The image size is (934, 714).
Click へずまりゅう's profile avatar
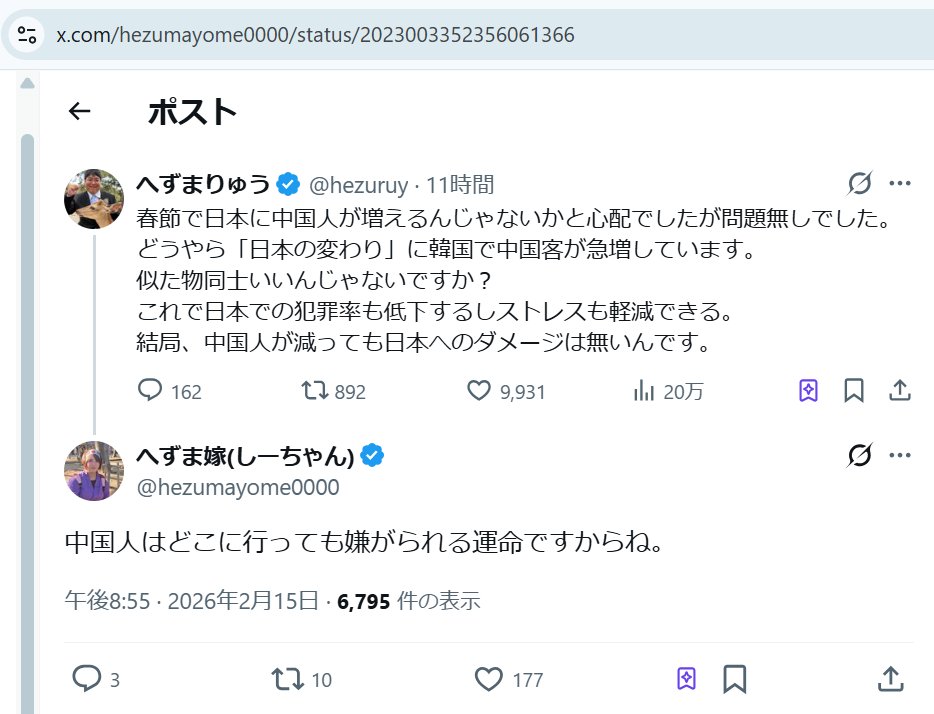[x=94, y=198]
